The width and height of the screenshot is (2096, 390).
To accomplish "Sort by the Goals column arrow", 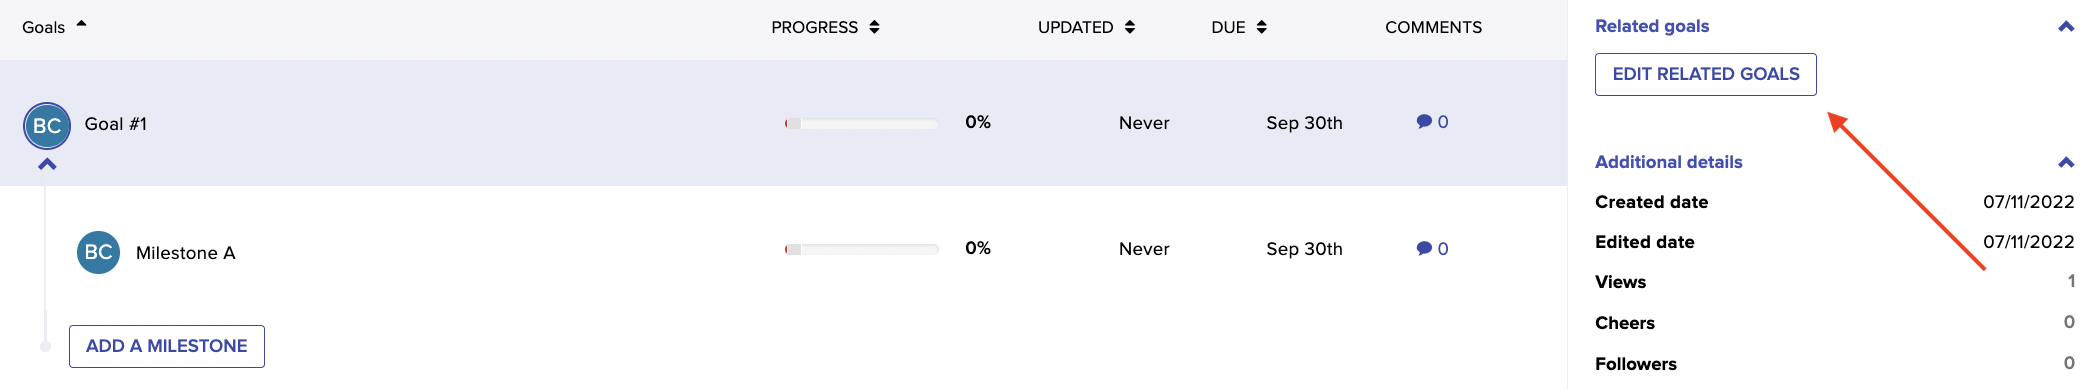I will click(82, 24).
